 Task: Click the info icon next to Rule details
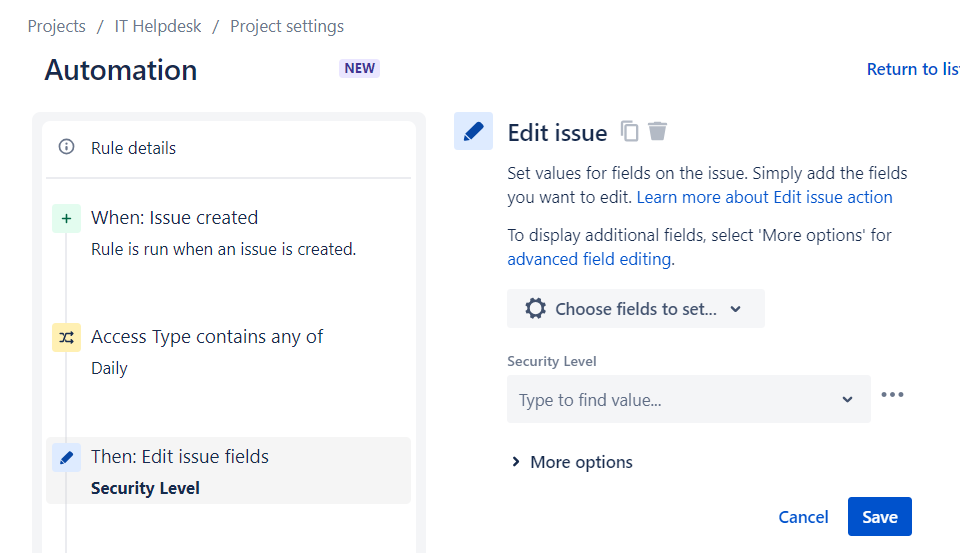67,147
